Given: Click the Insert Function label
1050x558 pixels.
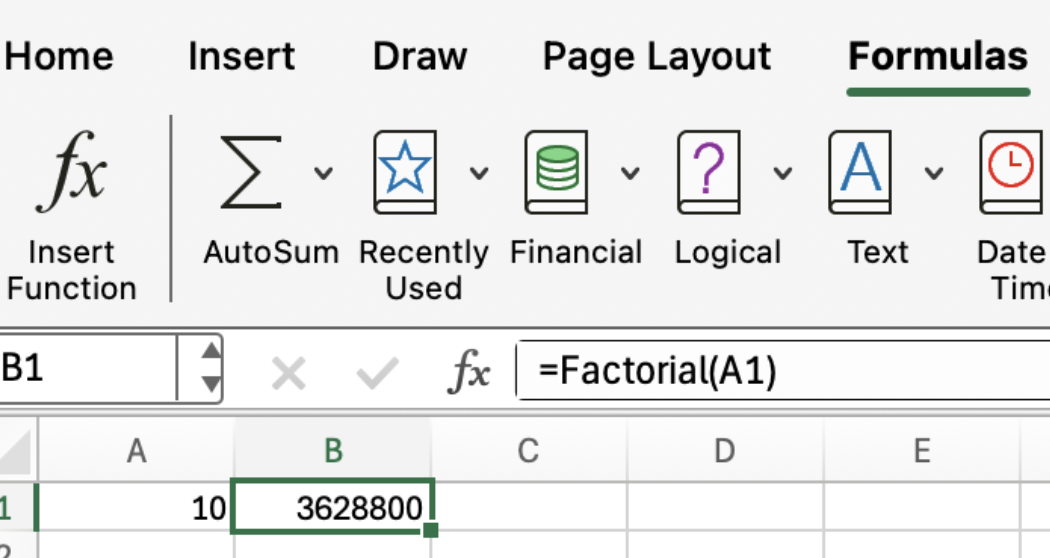Looking at the screenshot, I should 72,270.
